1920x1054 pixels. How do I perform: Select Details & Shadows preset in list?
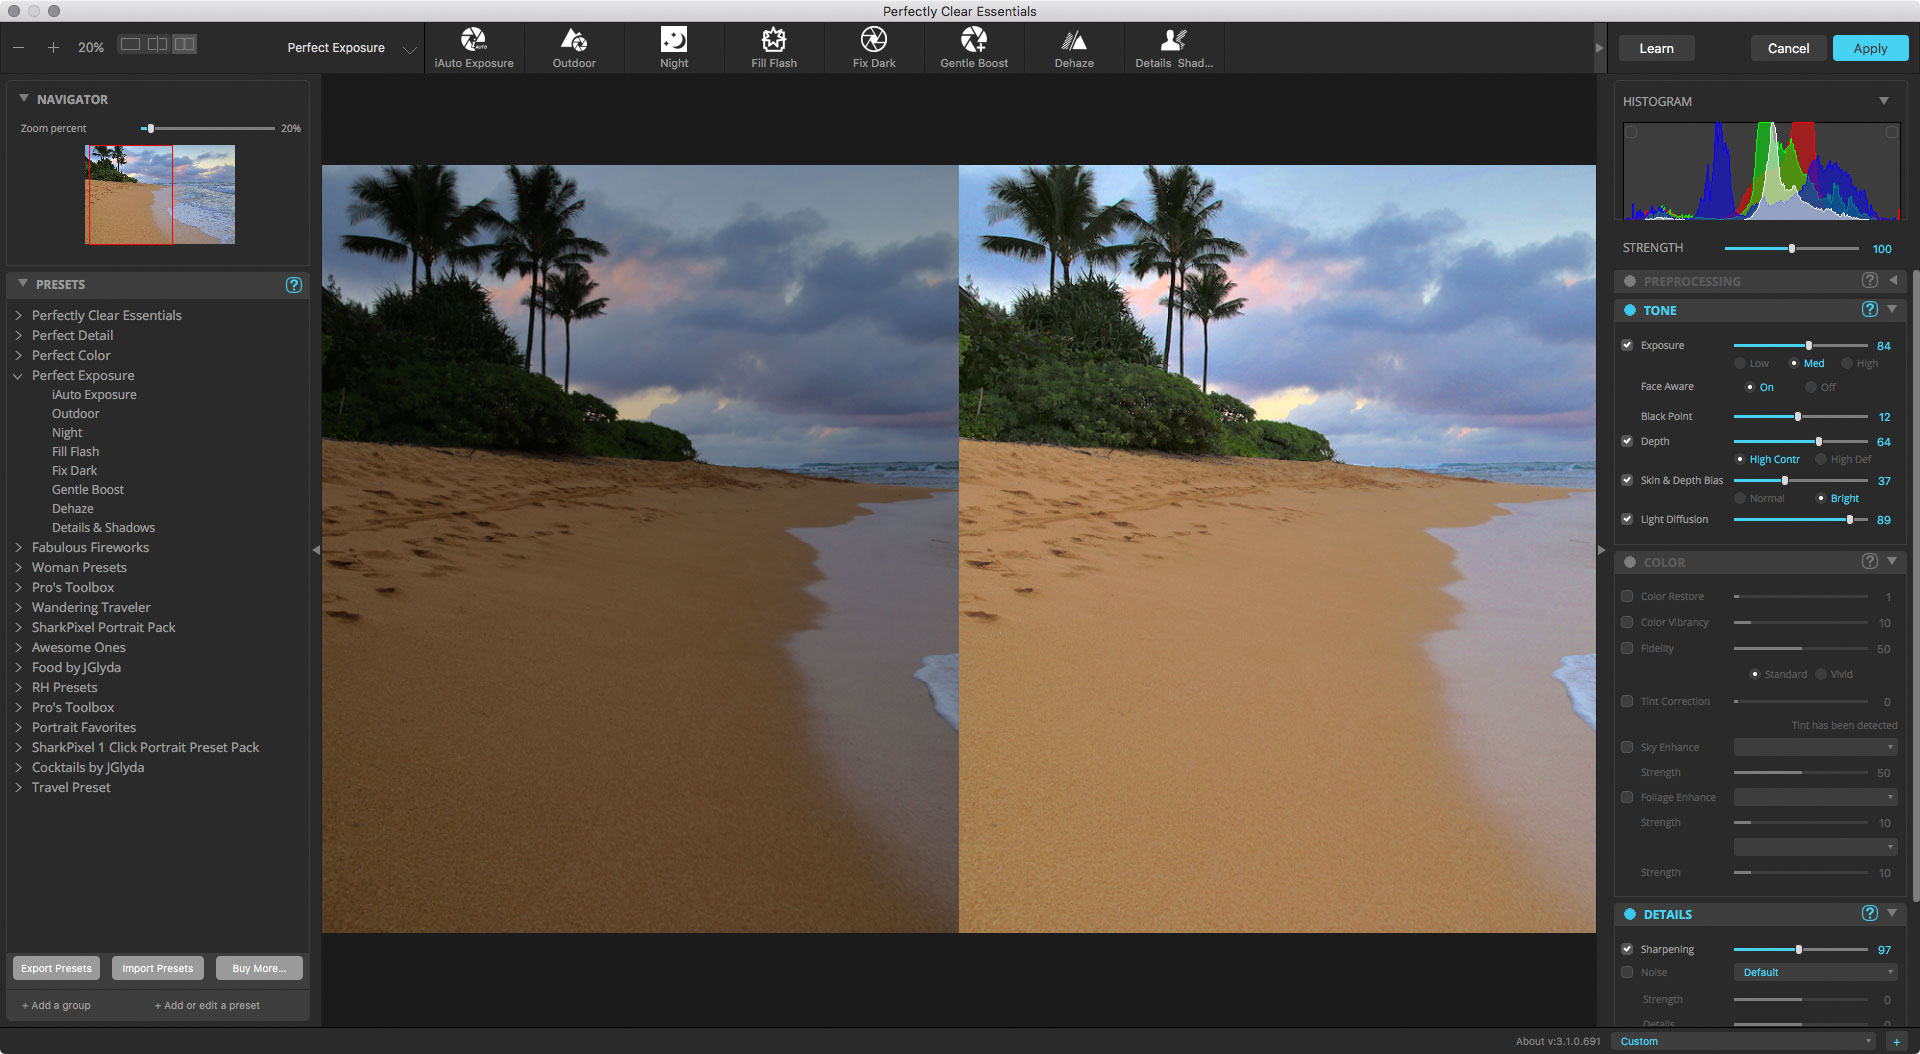pos(103,527)
